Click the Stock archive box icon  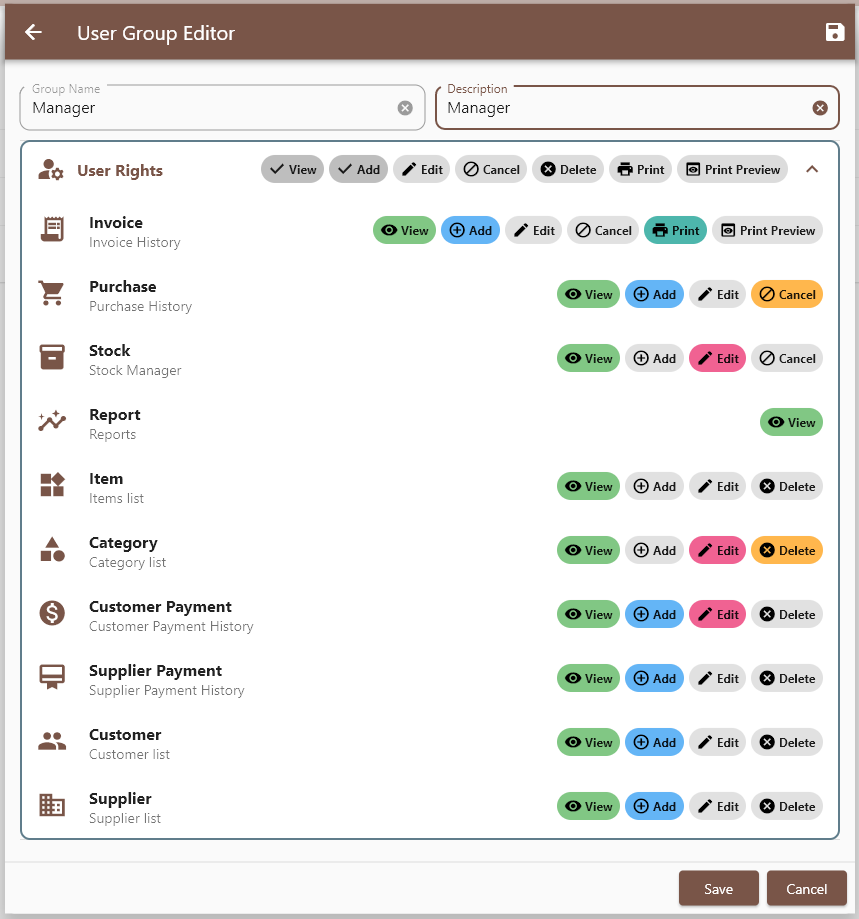coord(52,357)
